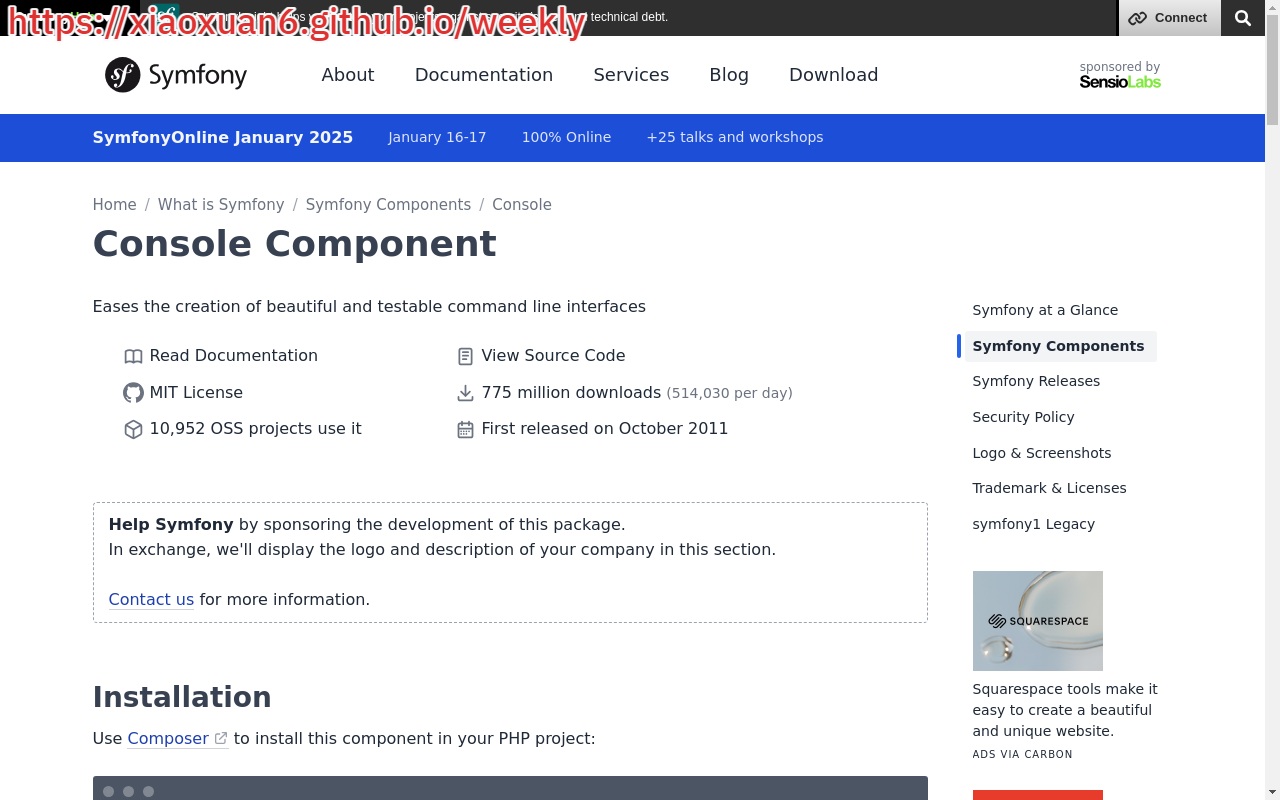Open the Services menu item
Viewport: 1280px width, 800px height.
[631, 75]
